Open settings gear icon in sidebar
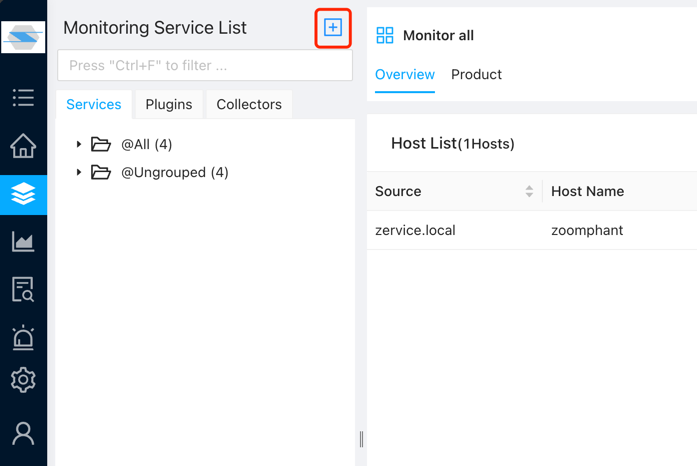The width and height of the screenshot is (697, 466). [x=23, y=380]
